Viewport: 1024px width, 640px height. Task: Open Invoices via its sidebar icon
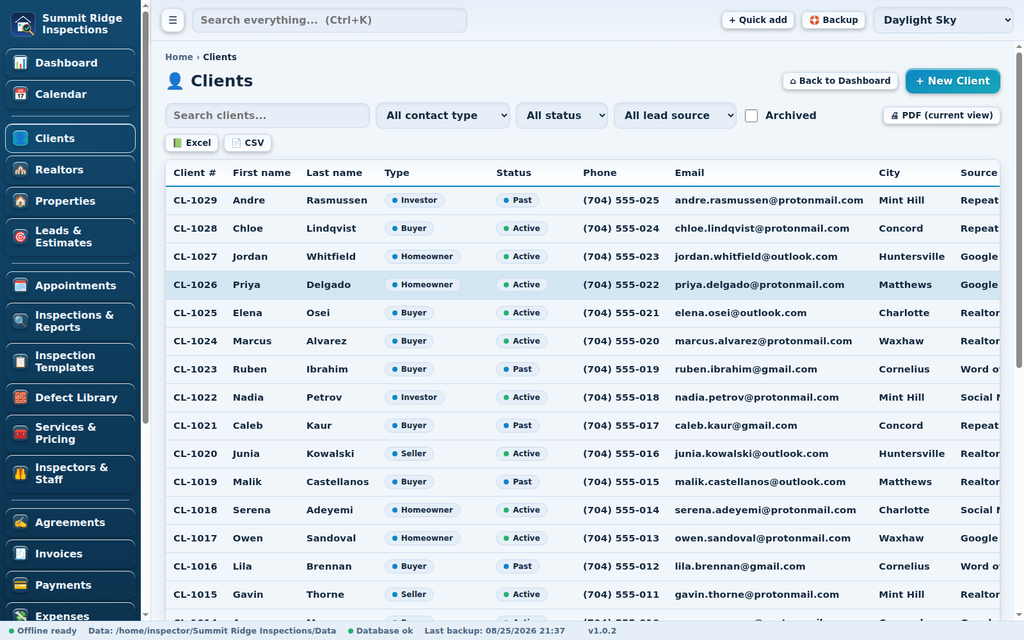pos(21,554)
